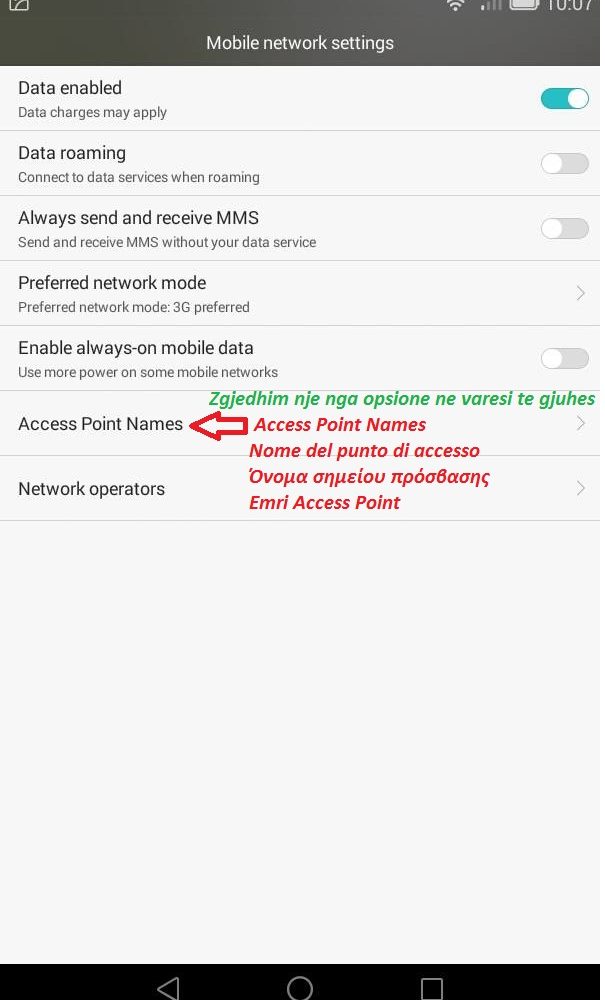Toggle Always send and receive MMS
The image size is (605, 1000).
point(564,228)
